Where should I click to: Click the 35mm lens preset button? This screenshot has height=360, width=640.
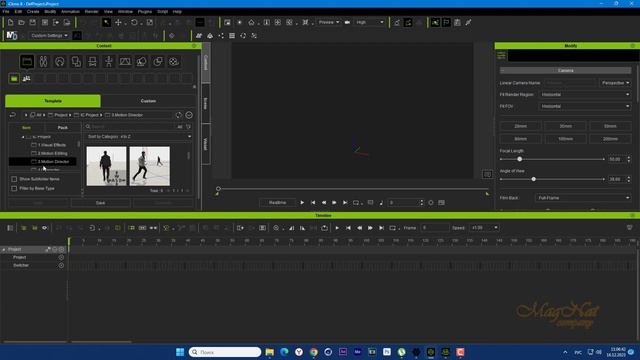click(x=565, y=127)
